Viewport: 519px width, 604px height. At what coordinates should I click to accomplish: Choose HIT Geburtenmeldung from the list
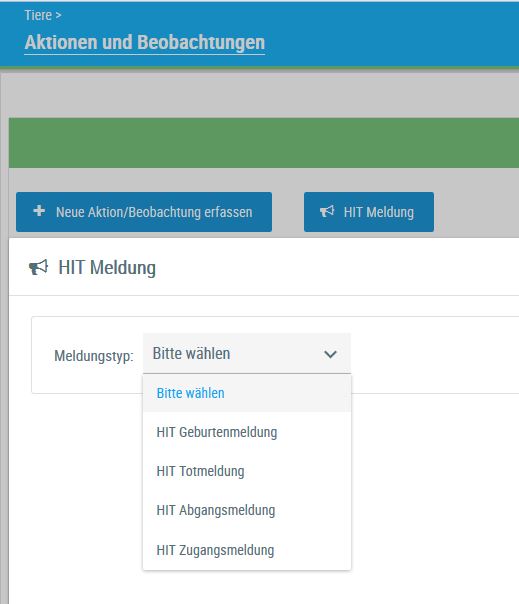[247, 432]
